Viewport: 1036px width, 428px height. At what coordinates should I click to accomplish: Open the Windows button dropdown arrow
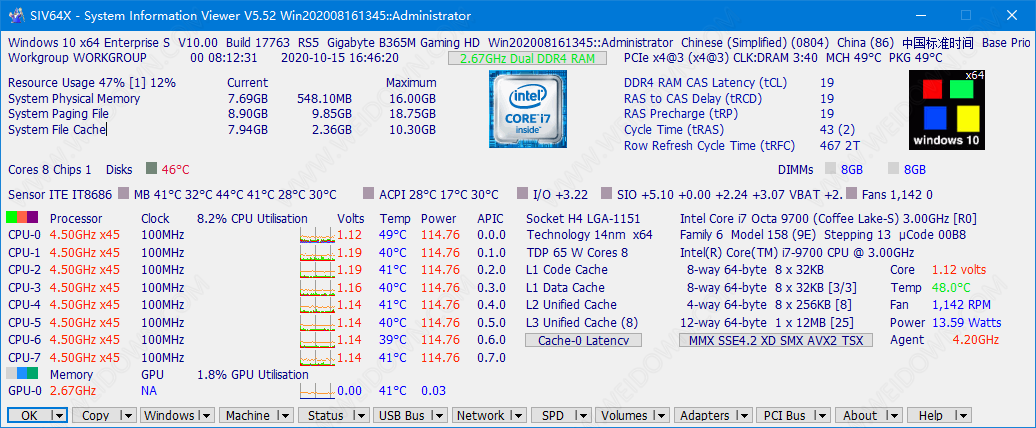coord(207,415)
